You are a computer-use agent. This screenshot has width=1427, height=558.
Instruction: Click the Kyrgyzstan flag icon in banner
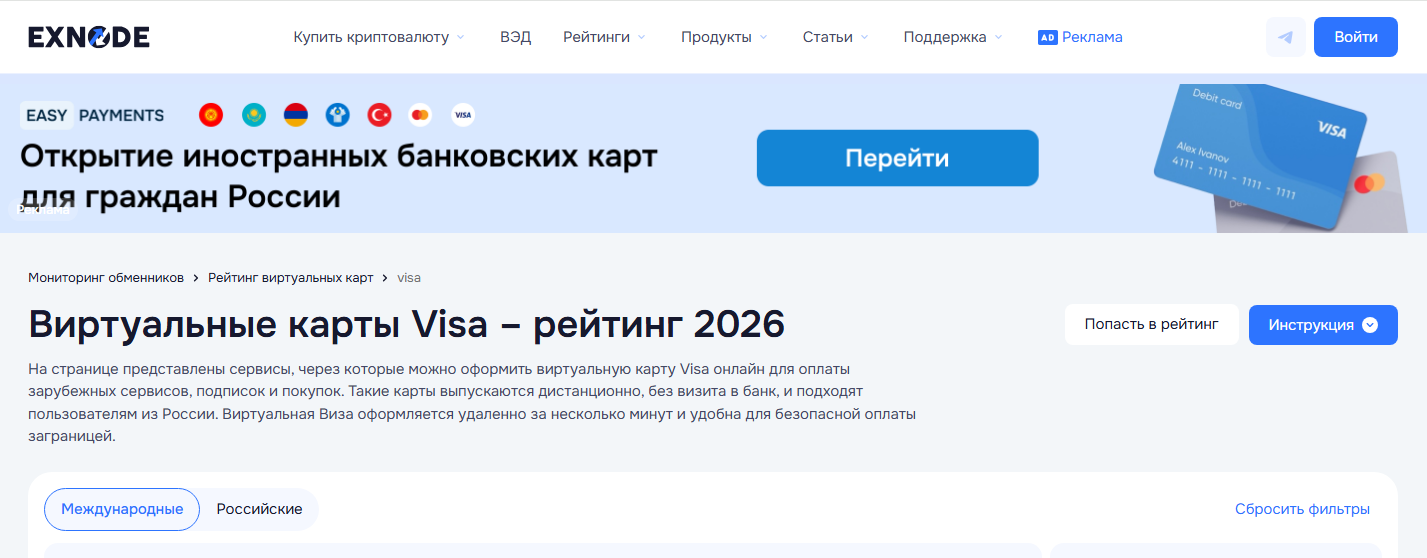(210, 115)
